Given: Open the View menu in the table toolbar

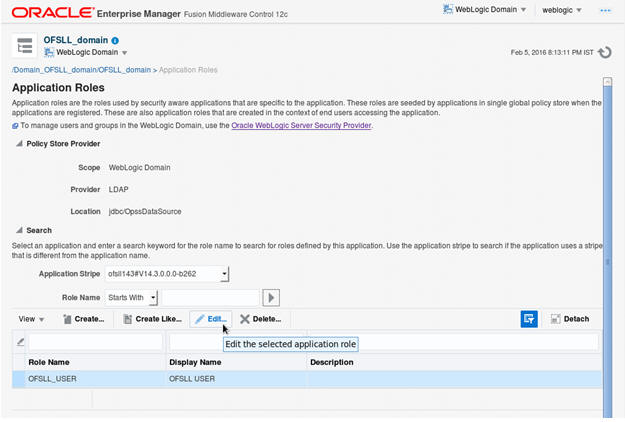Looking at the screenshot, I should point(31,319).
